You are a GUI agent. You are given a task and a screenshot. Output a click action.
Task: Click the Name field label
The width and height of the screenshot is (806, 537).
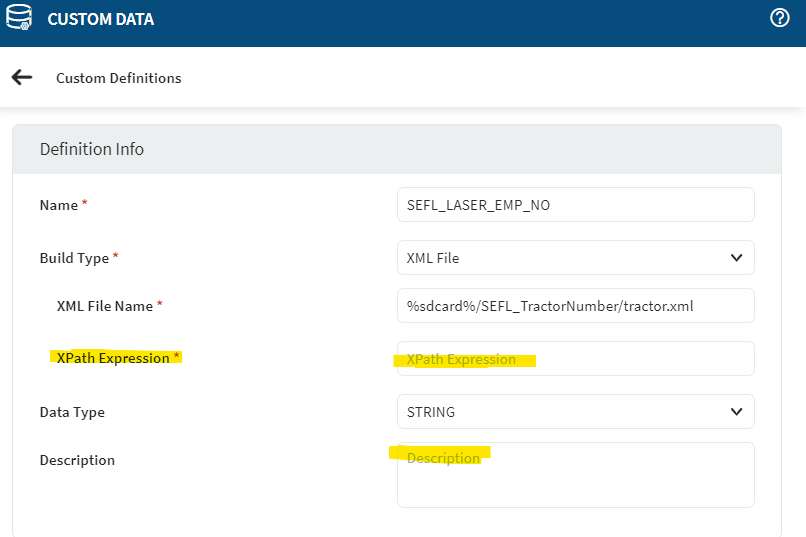(59, 205)
